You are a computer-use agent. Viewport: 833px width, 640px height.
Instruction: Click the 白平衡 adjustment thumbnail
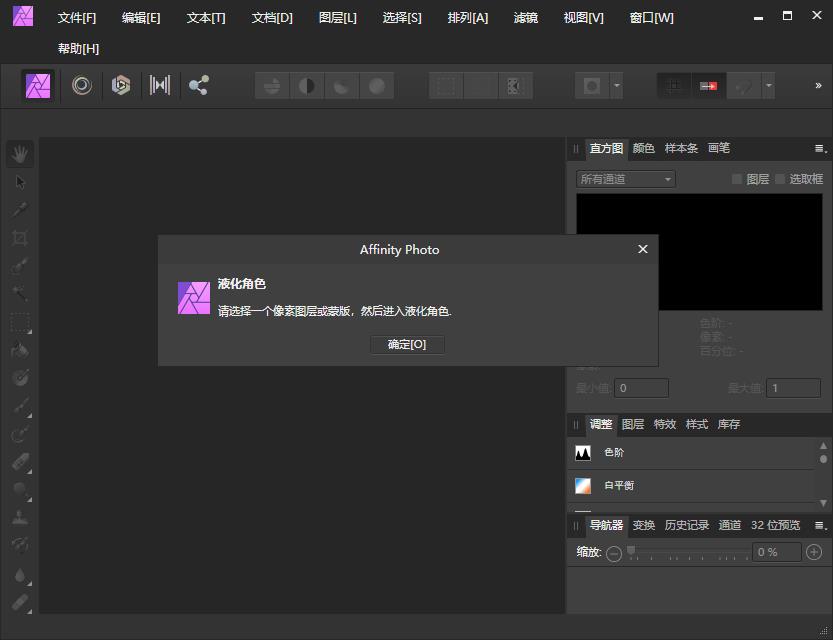tap(584, 486)
